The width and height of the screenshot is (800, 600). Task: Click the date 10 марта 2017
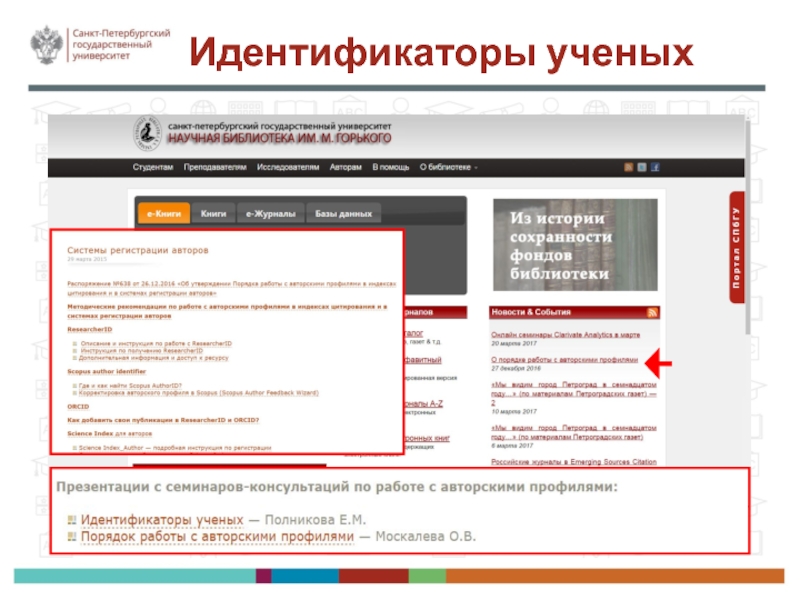514,412
